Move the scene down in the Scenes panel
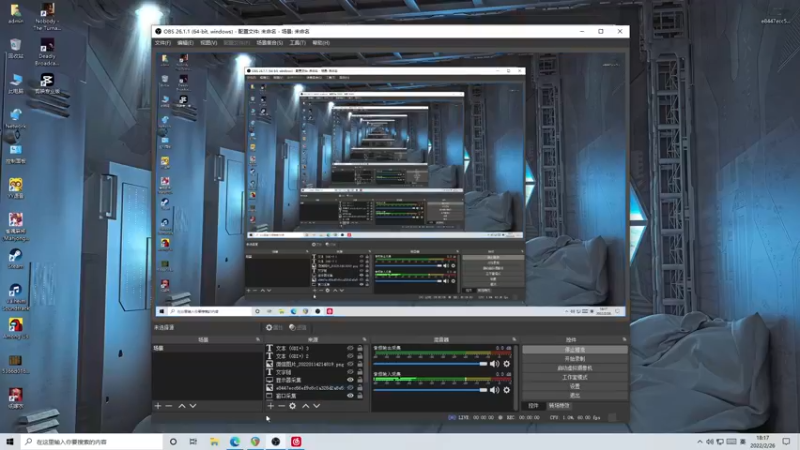 [x=193, y=406]
